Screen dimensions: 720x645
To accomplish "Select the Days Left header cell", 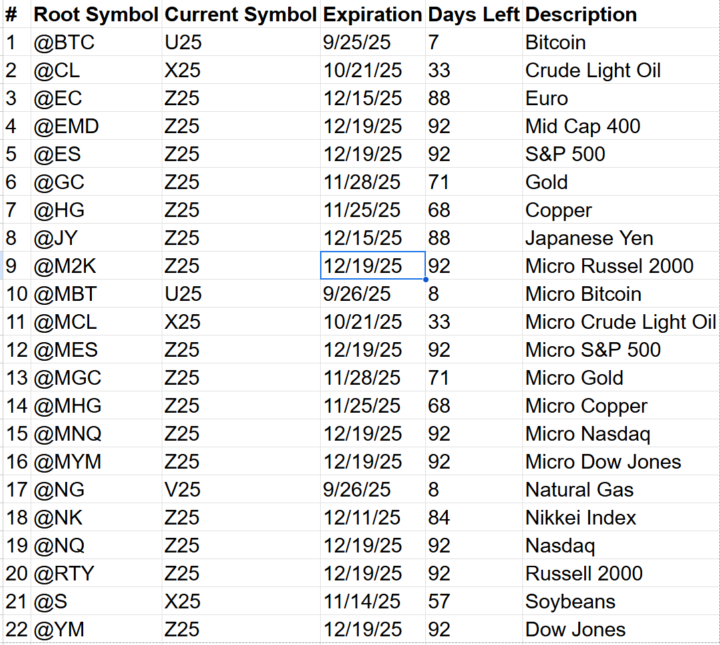I will 473,14.
